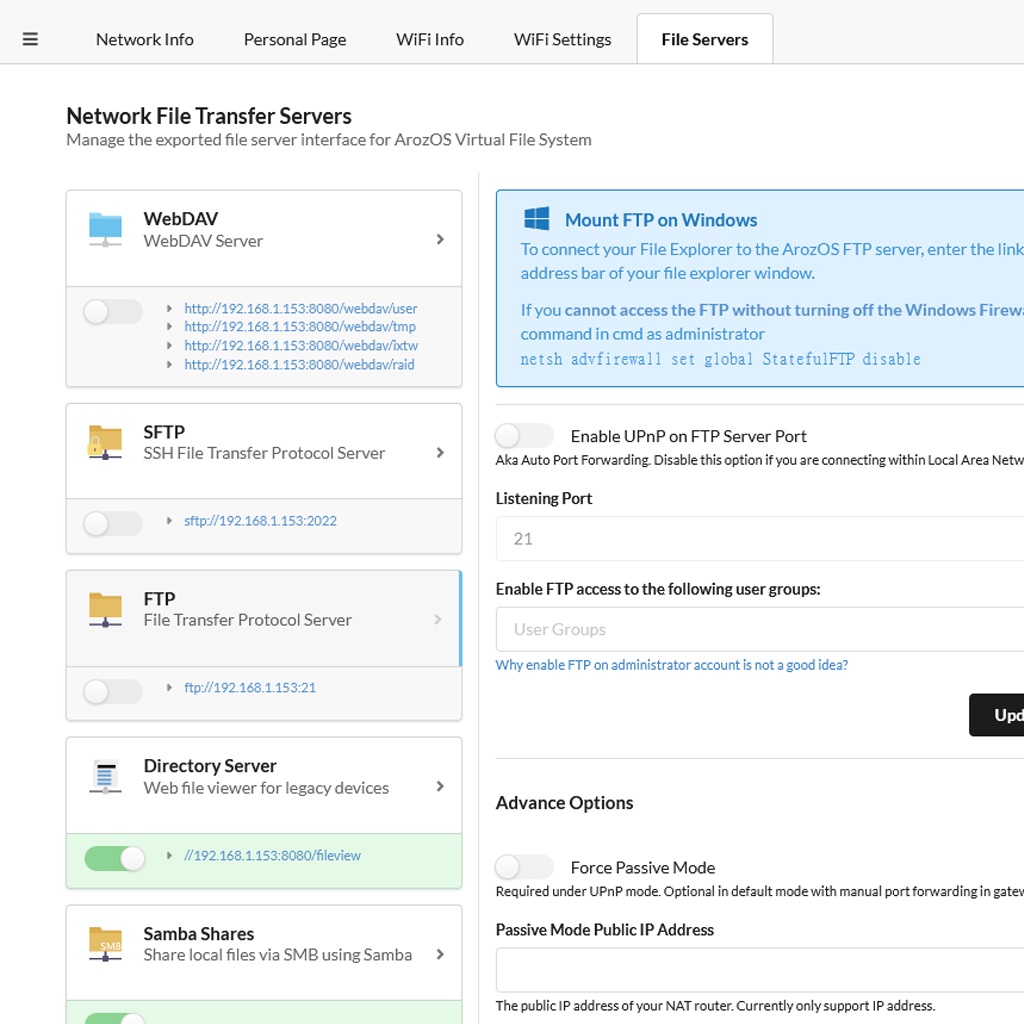Open the User Groups dropdown
The image size is (1024, 1024).
click(760, 630)
